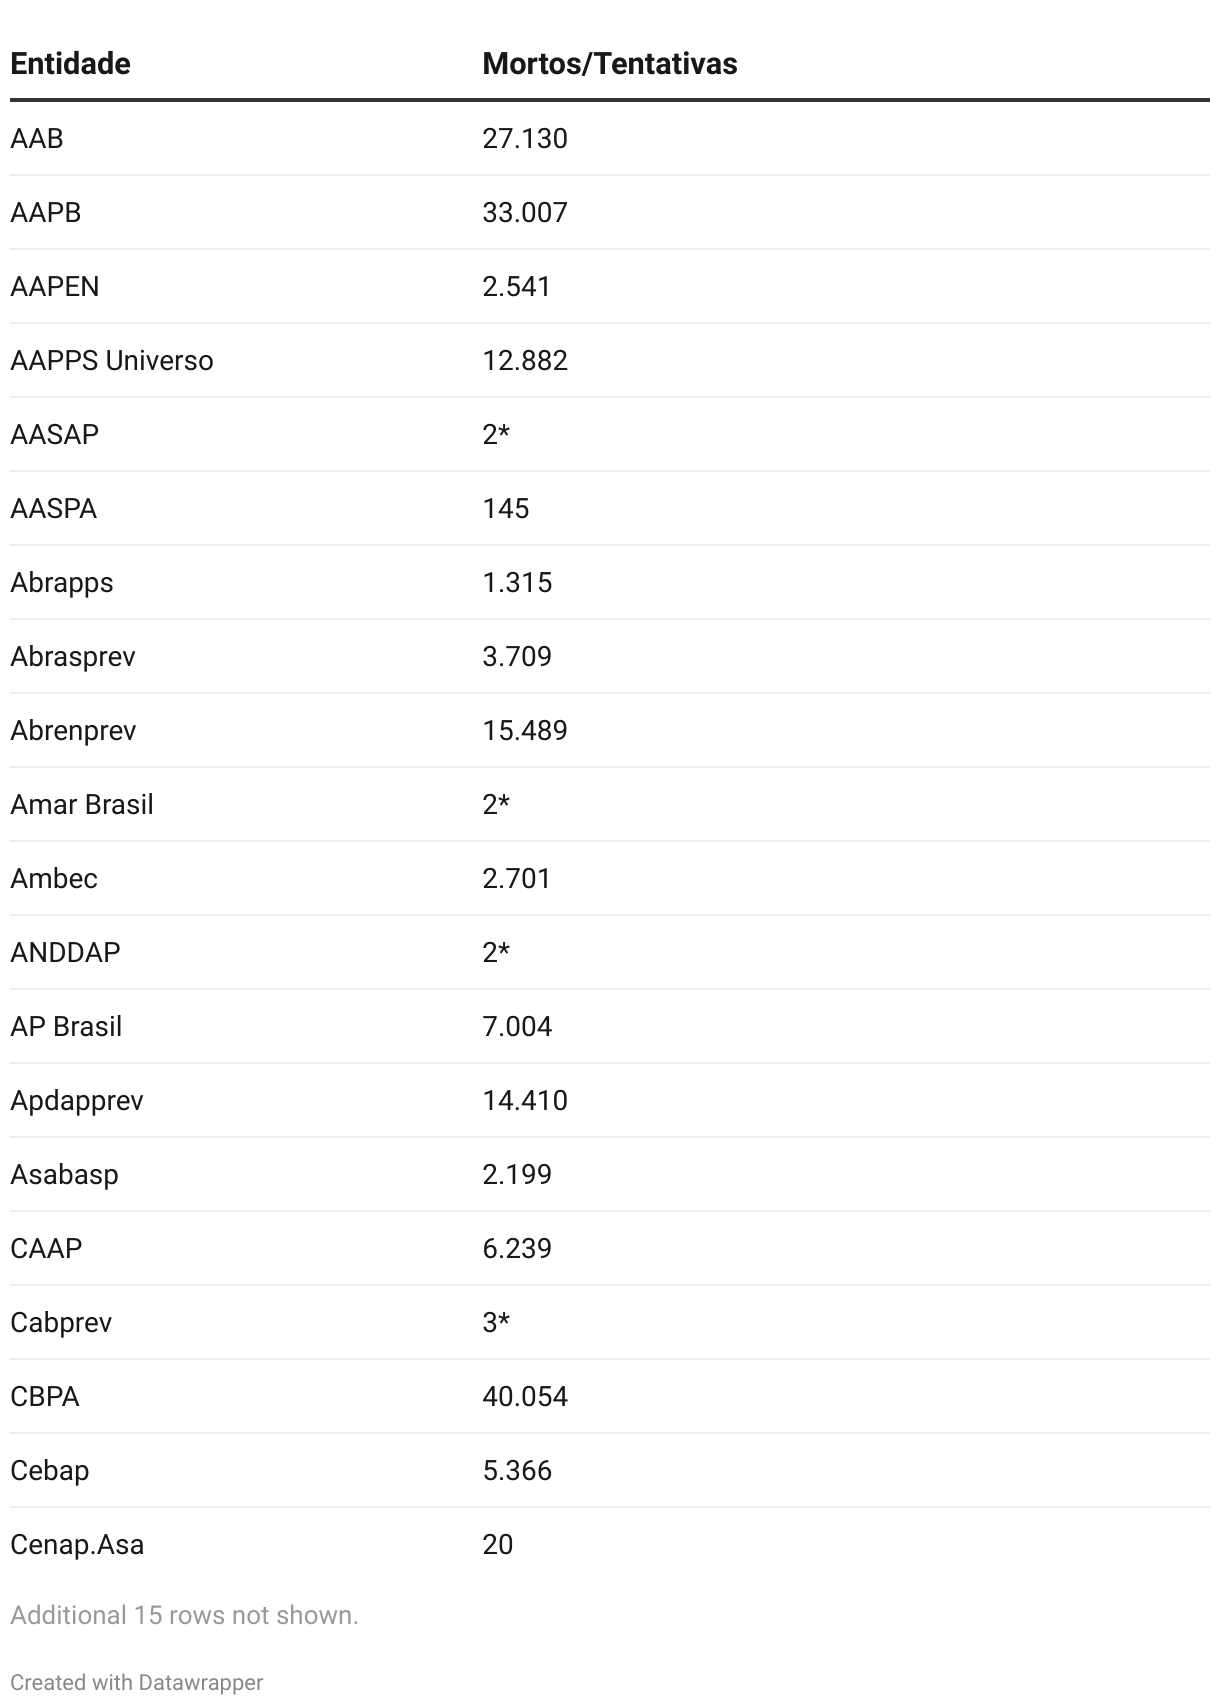Select the Amar Brasil row name
The height and width of the screenshot is (1706, 1220).
[x=82, y=804]
